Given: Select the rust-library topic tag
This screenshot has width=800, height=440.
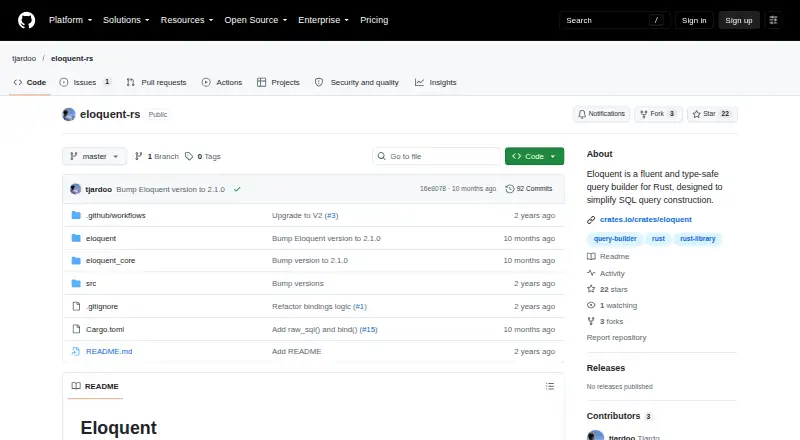Looking at the screenshot, I should [x=697, y=238].
